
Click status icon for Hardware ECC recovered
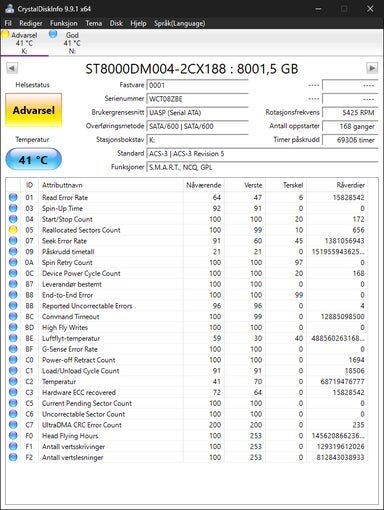(x=13, y=392)
